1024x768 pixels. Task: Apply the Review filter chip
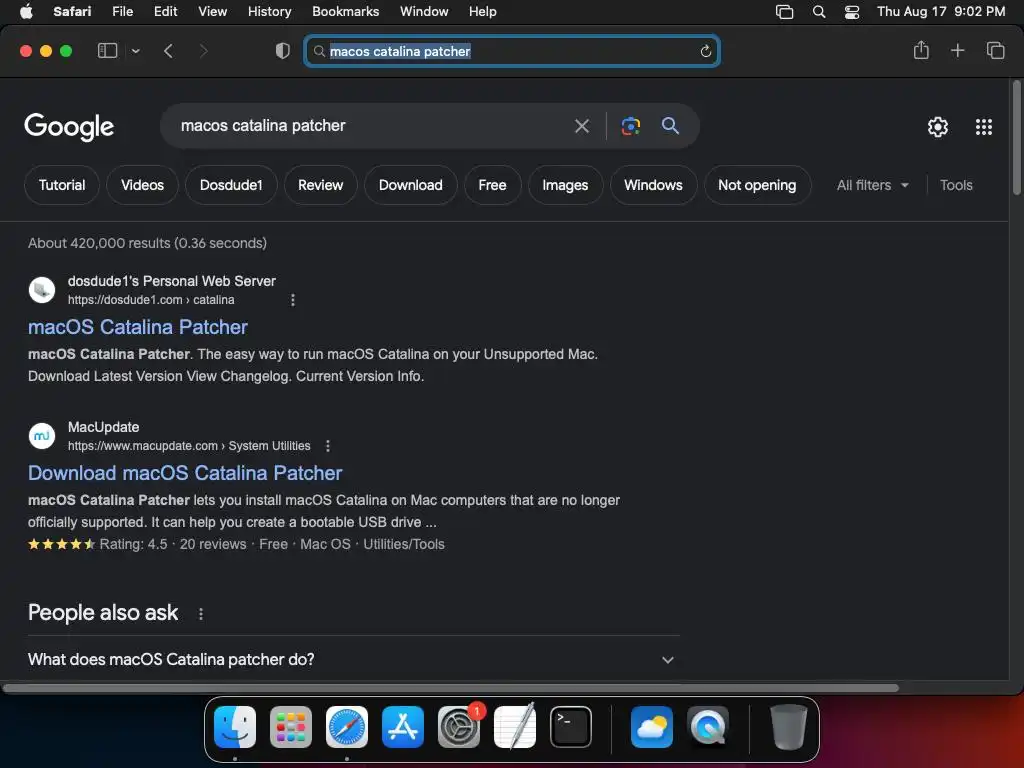click(321, 185)
